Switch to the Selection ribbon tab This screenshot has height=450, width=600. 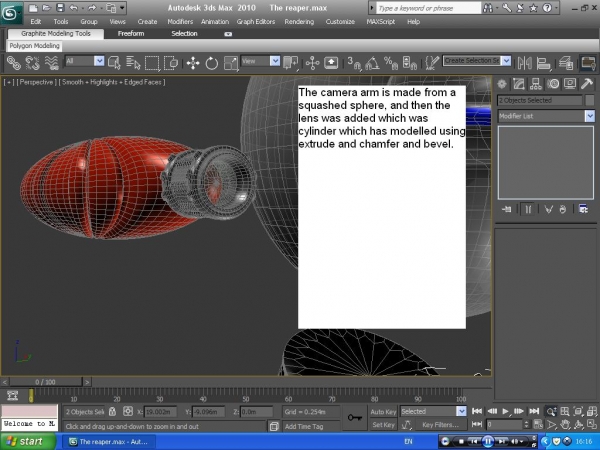184,34
